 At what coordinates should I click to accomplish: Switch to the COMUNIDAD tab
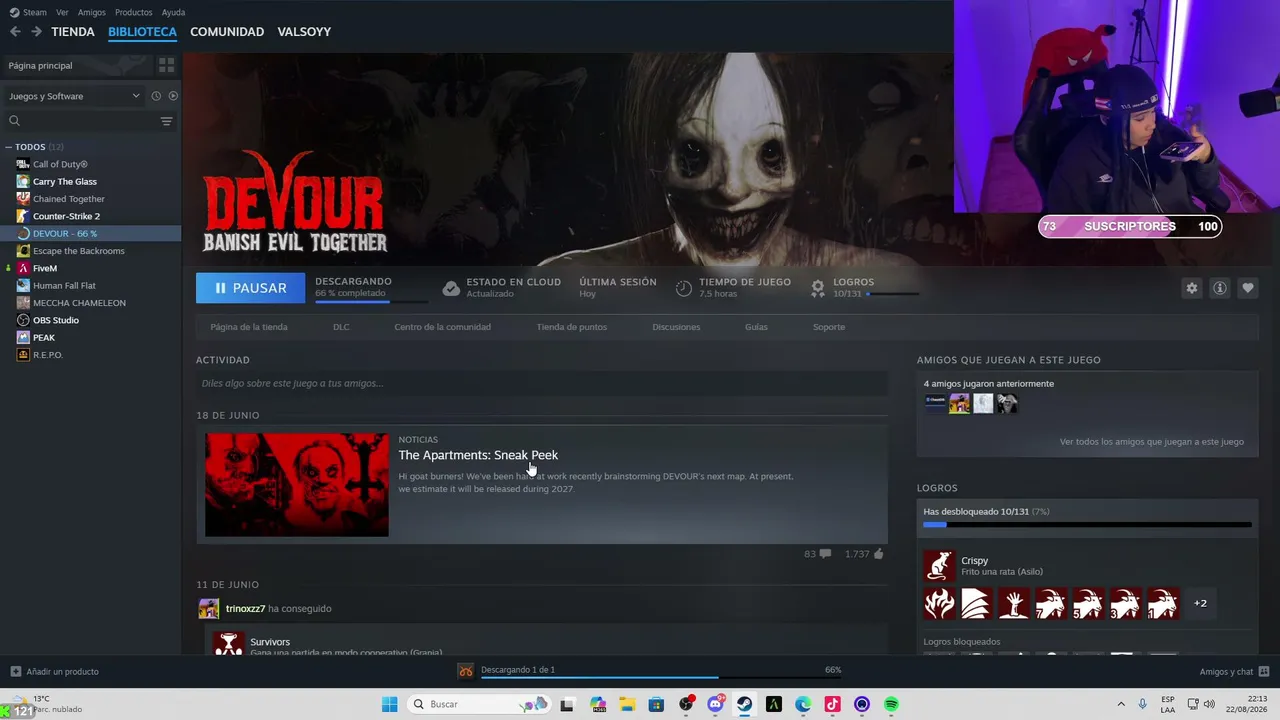227,32
